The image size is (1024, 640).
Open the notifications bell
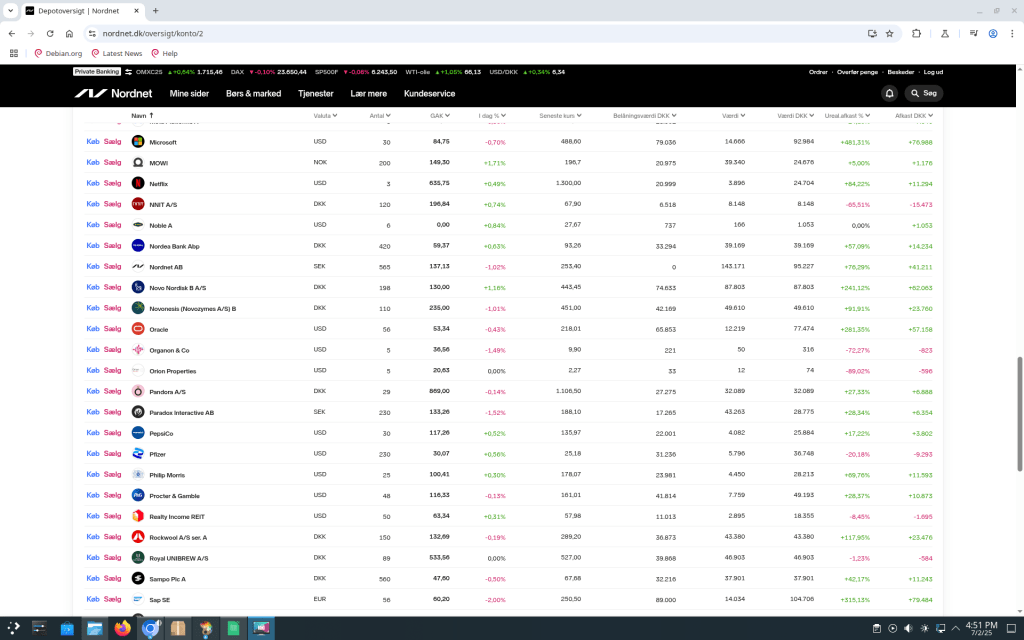click(x=889, y=93)
